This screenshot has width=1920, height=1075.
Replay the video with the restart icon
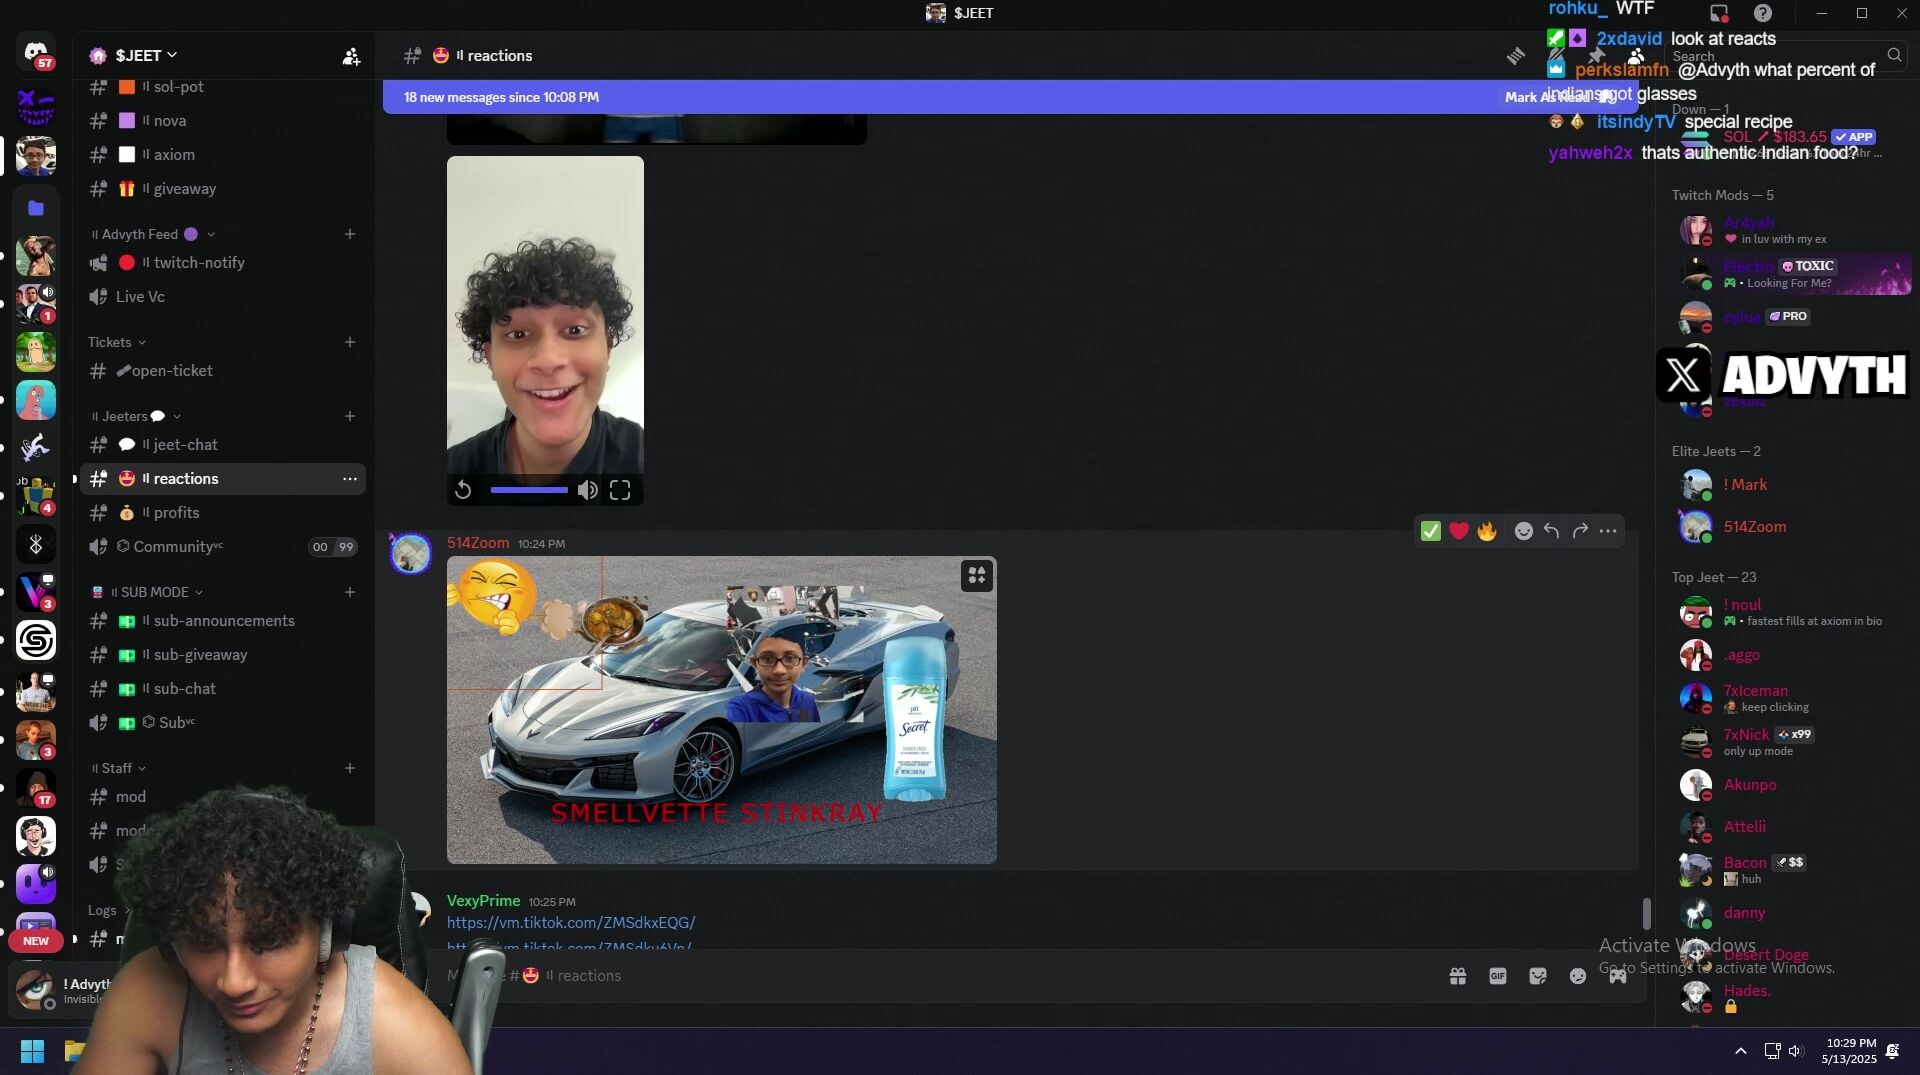click(463, 490)
